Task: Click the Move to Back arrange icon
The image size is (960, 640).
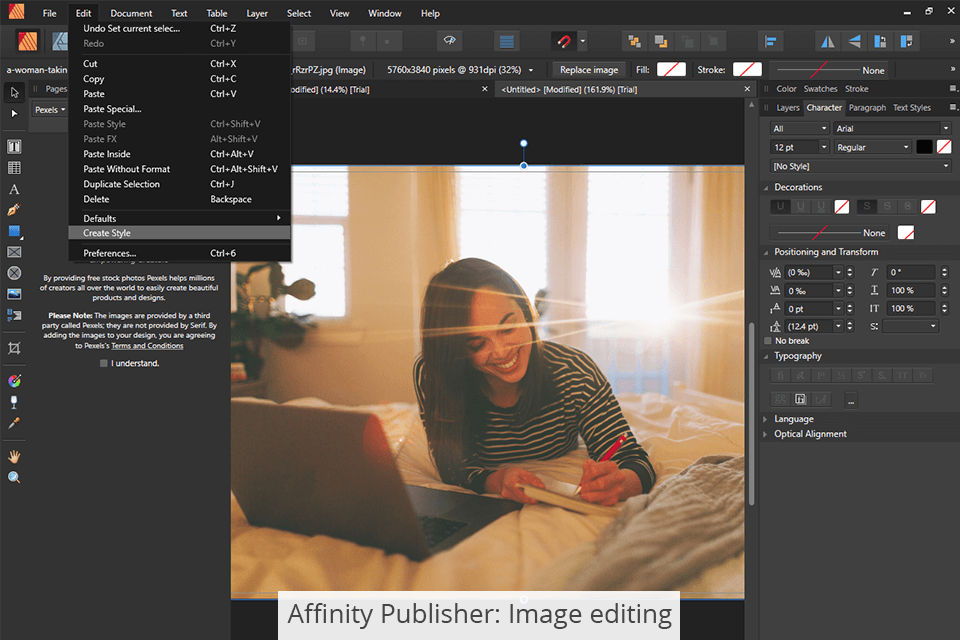Action: [x=634, y=41]
